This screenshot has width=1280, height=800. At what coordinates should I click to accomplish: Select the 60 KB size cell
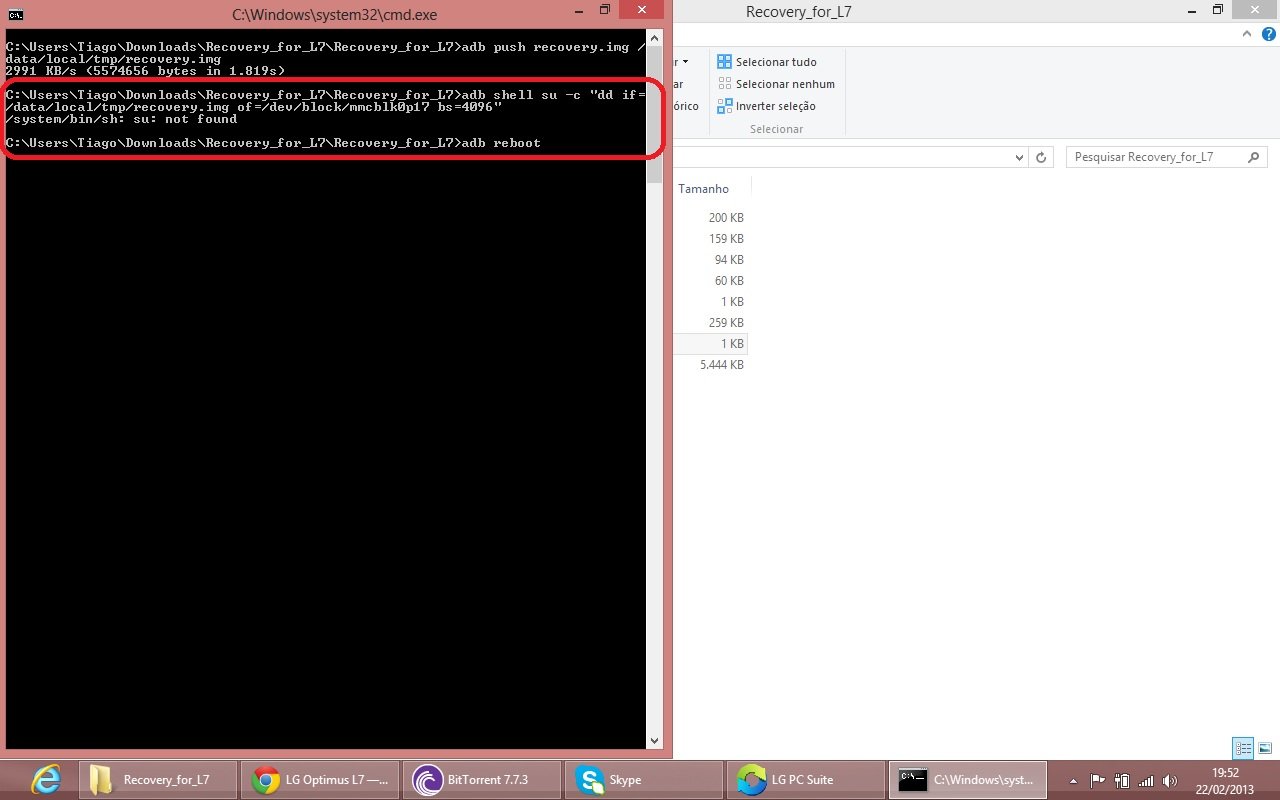(729, 281)
